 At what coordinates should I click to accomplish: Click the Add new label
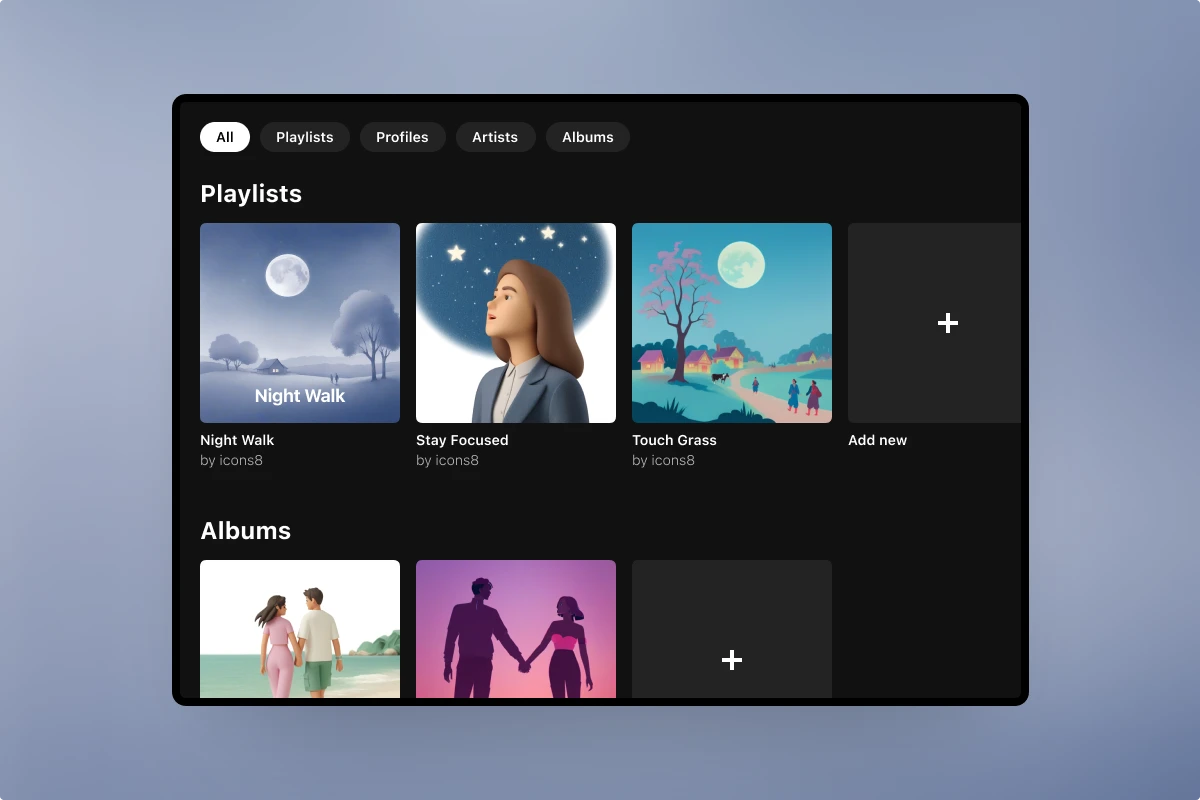pos(877,440)
